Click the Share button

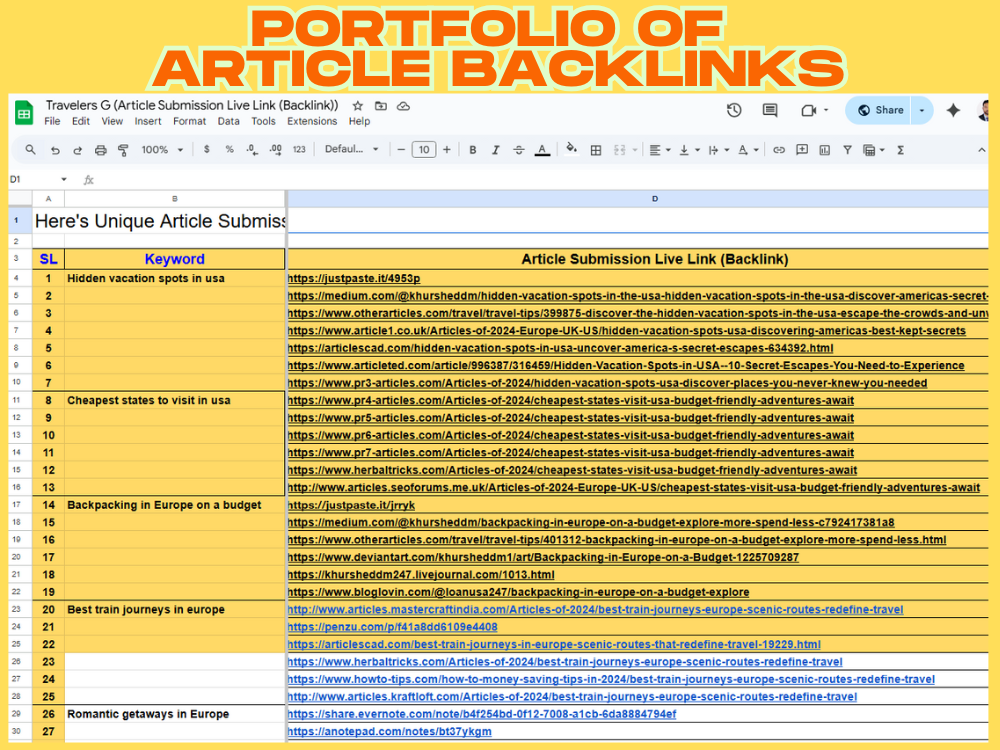(x=880, y=110)
